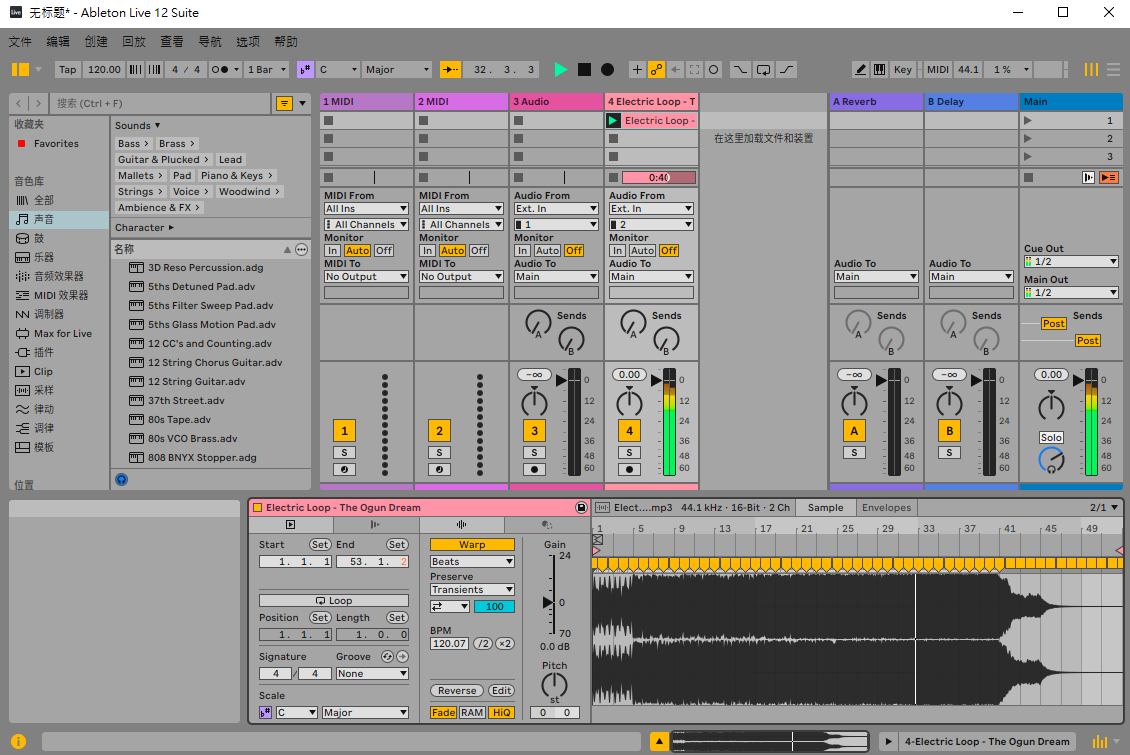
Task: Open the 创建 menu
Action: coord(96,42)
